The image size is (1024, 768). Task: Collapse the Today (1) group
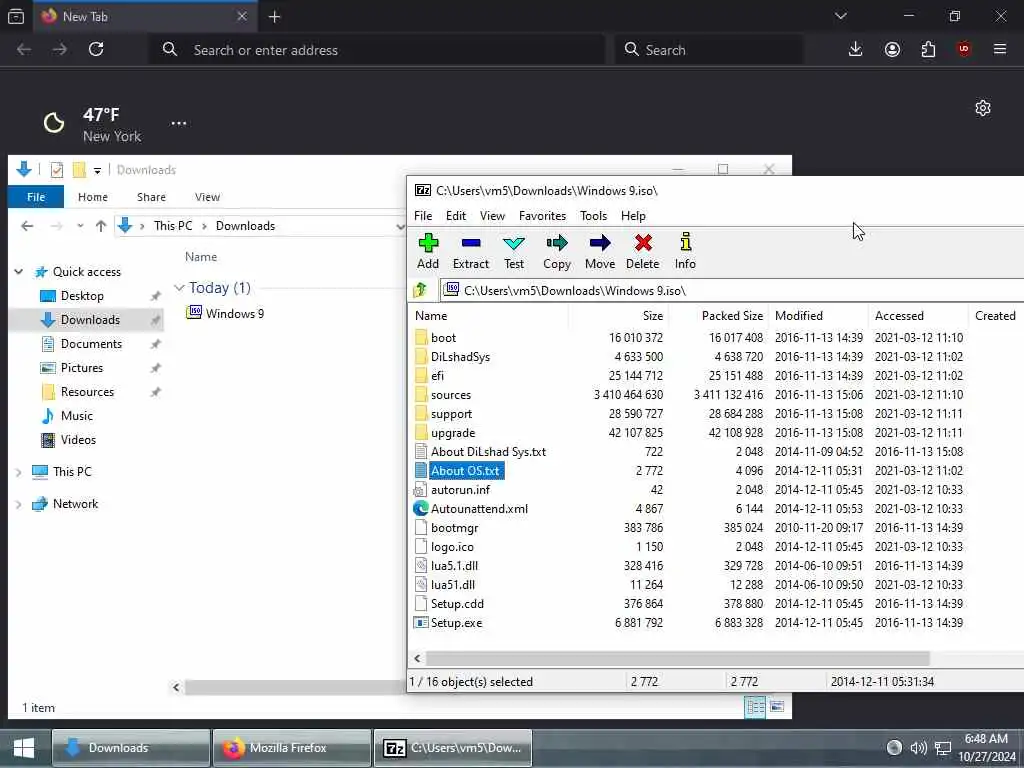tap(179, 287)
